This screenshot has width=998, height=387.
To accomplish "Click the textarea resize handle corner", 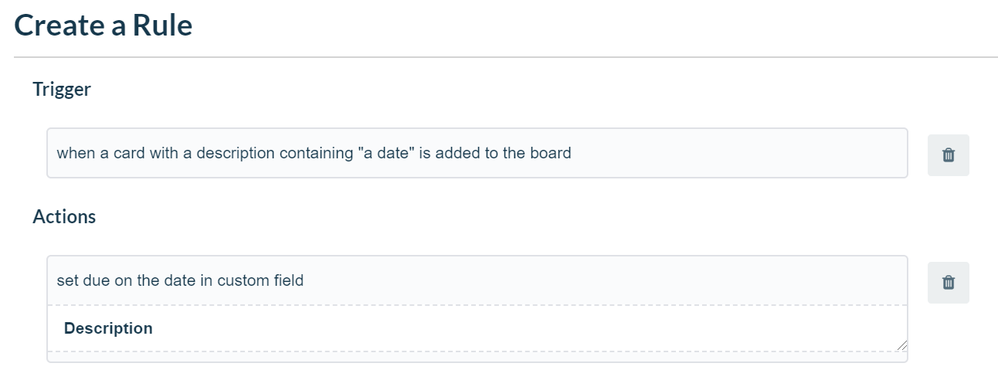I will 901,345.
